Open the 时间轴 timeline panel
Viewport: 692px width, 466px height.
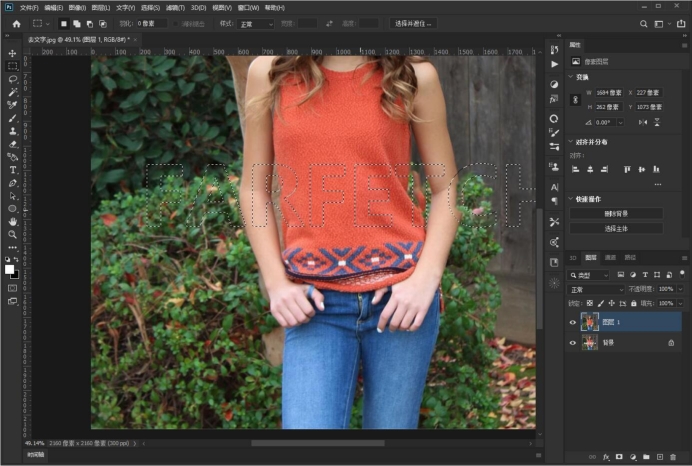tap(36, 455)
